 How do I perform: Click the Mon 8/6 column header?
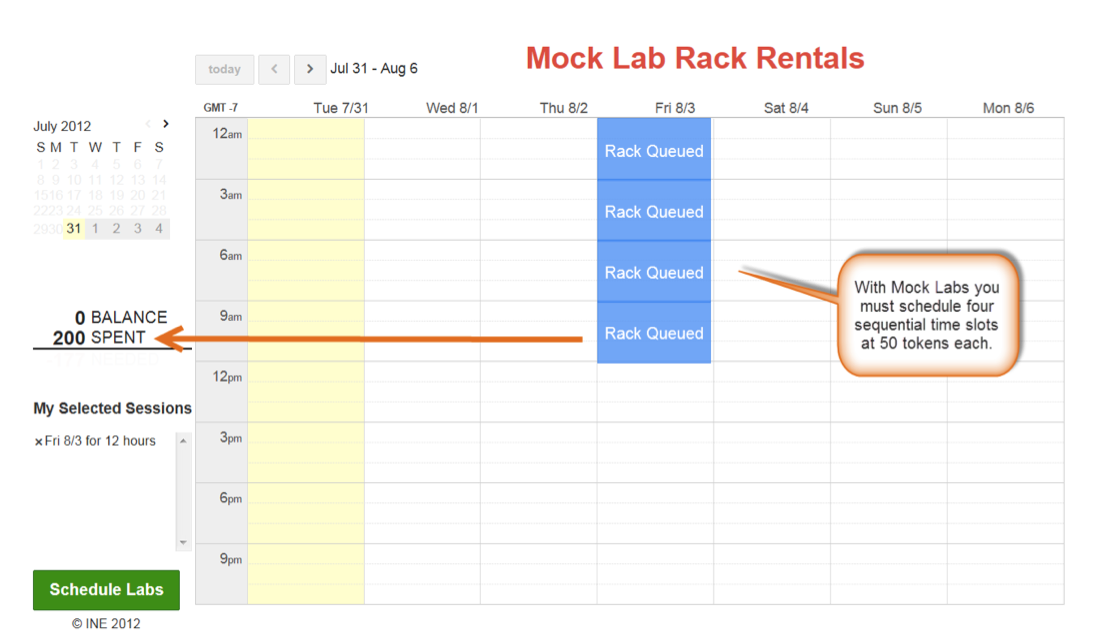[x=1010, y=108]
